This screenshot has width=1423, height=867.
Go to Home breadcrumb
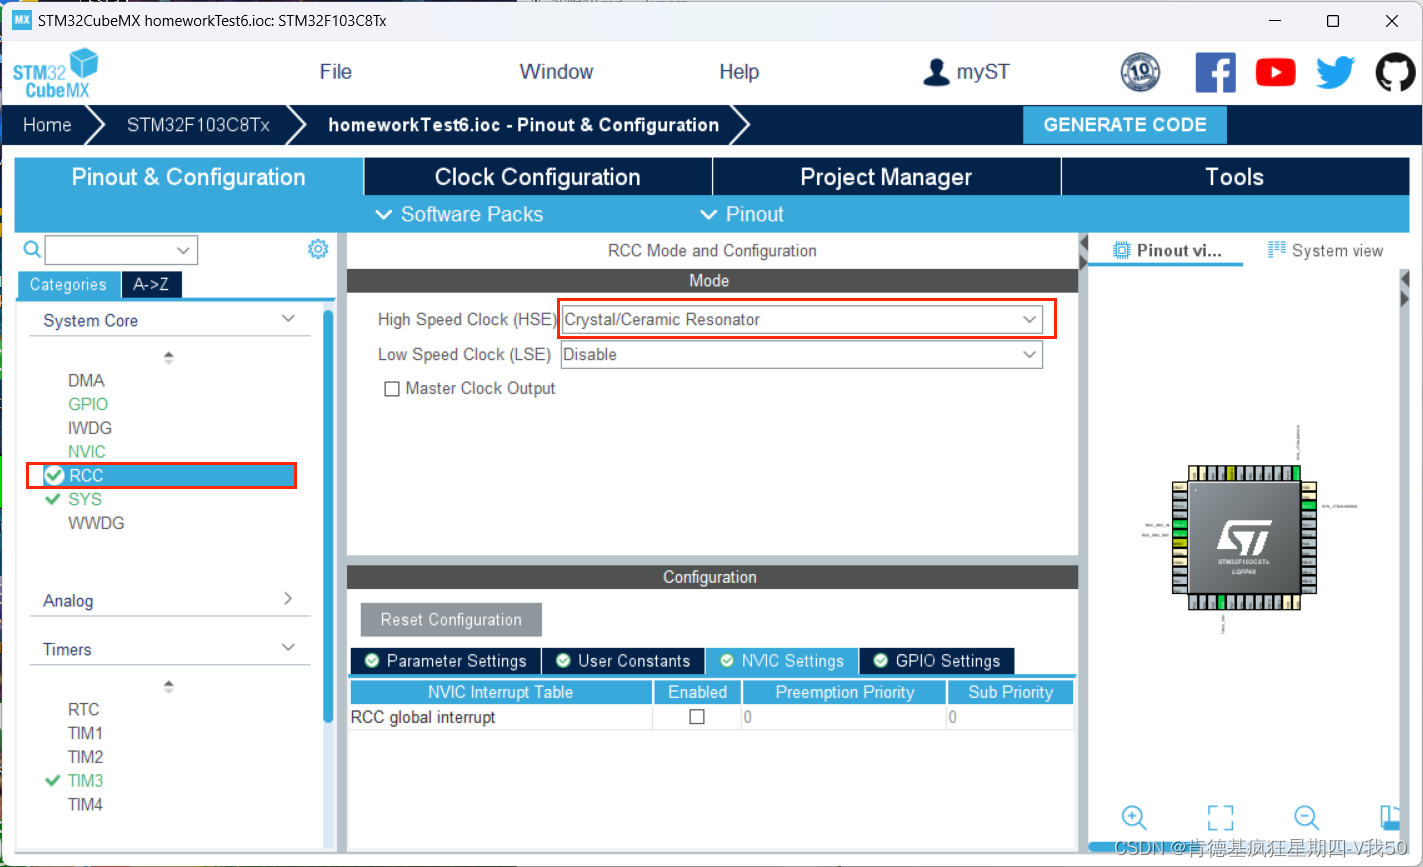tap(47, 125)
